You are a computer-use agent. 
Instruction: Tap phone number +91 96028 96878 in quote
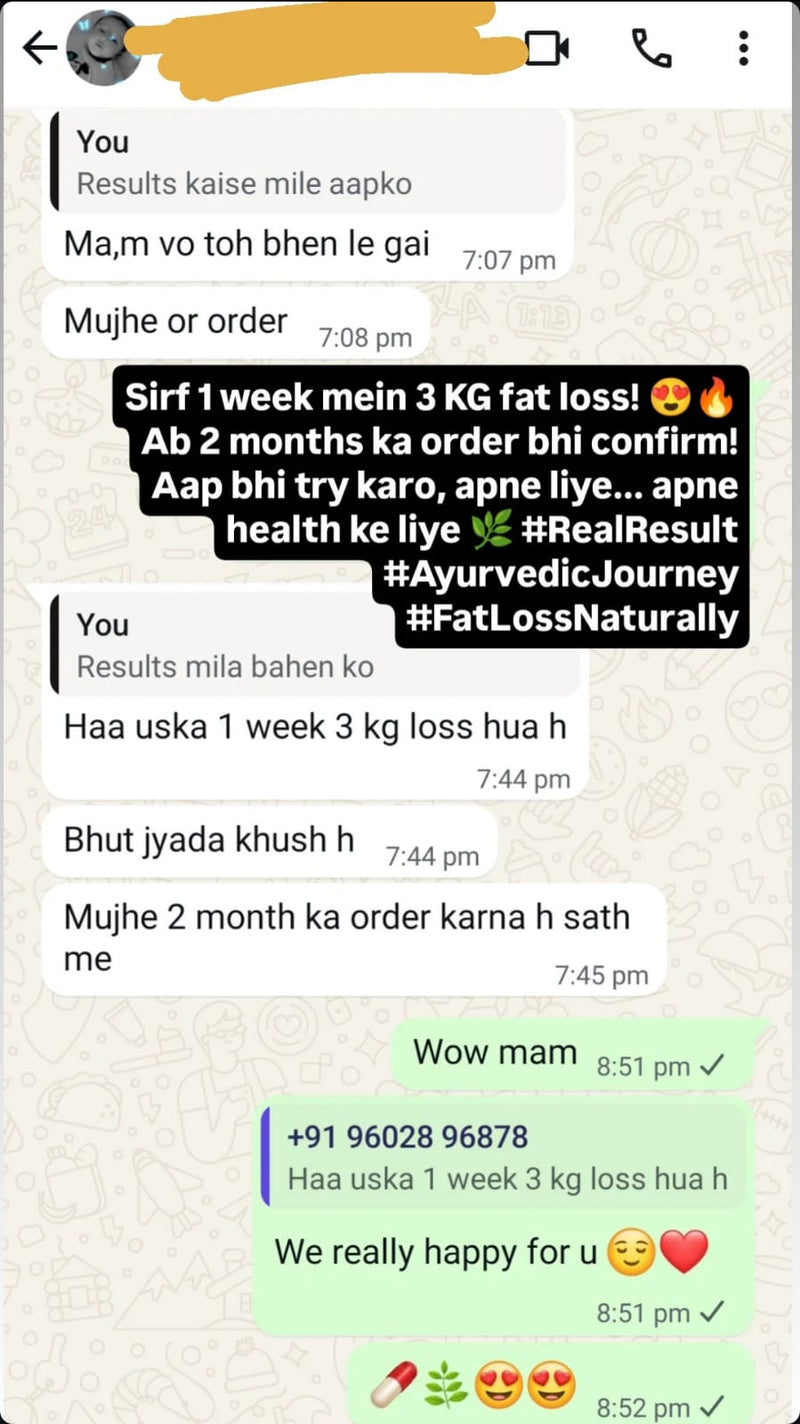(x=407, y=1137)
